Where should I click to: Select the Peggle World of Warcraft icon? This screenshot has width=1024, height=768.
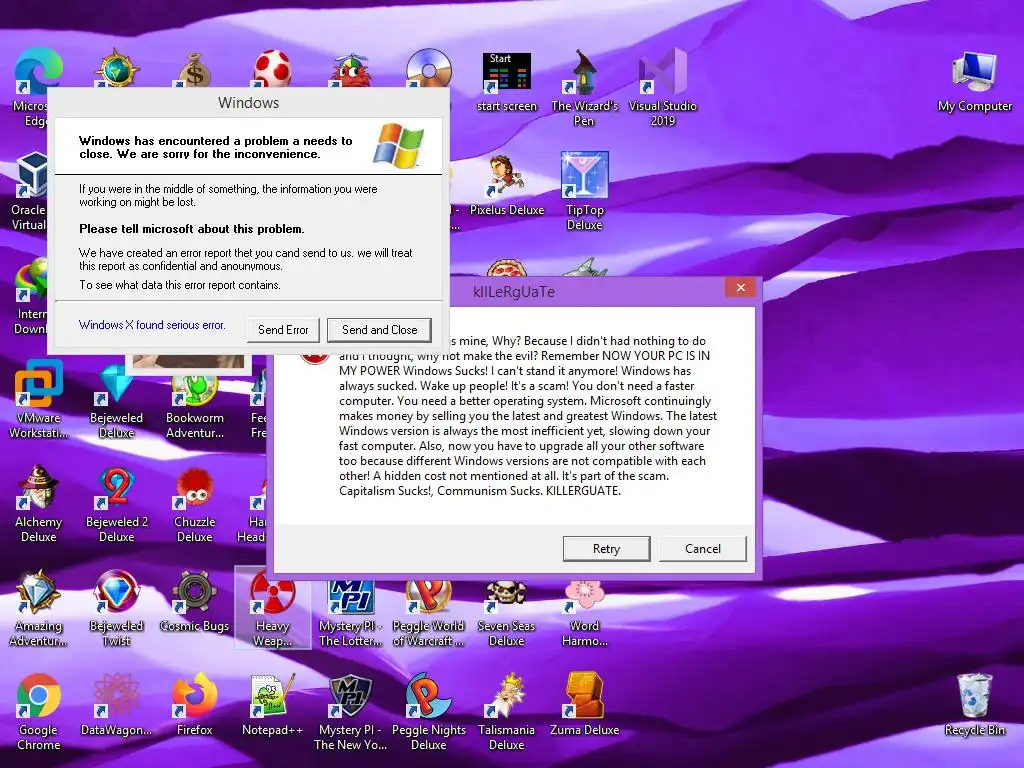tap(428, 612)
